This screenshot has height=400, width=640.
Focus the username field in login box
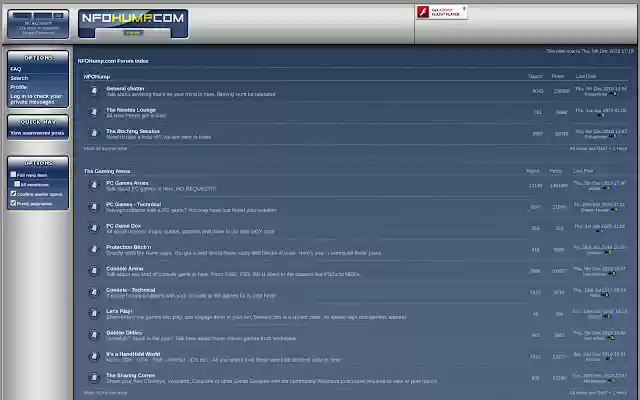[x=22, y=16]
